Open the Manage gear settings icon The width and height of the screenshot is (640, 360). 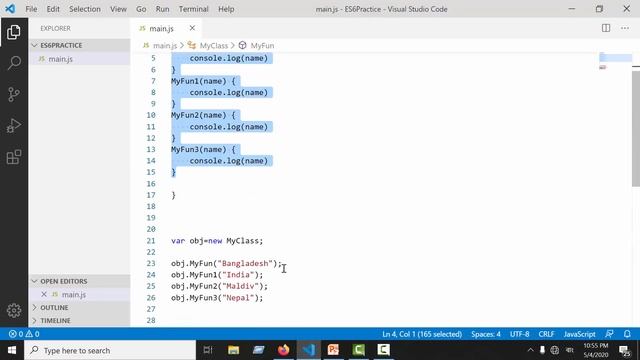click(x=14, y=311)
